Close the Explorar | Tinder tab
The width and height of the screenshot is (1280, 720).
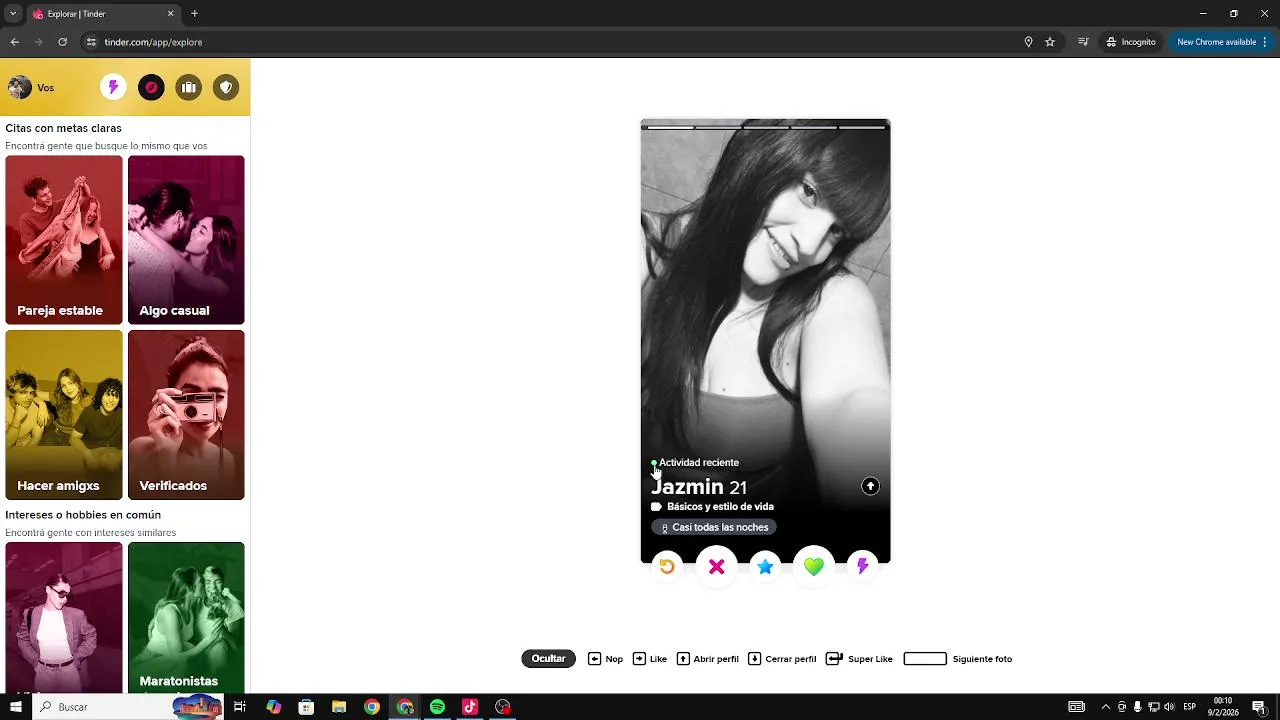[x=170, y=14]
